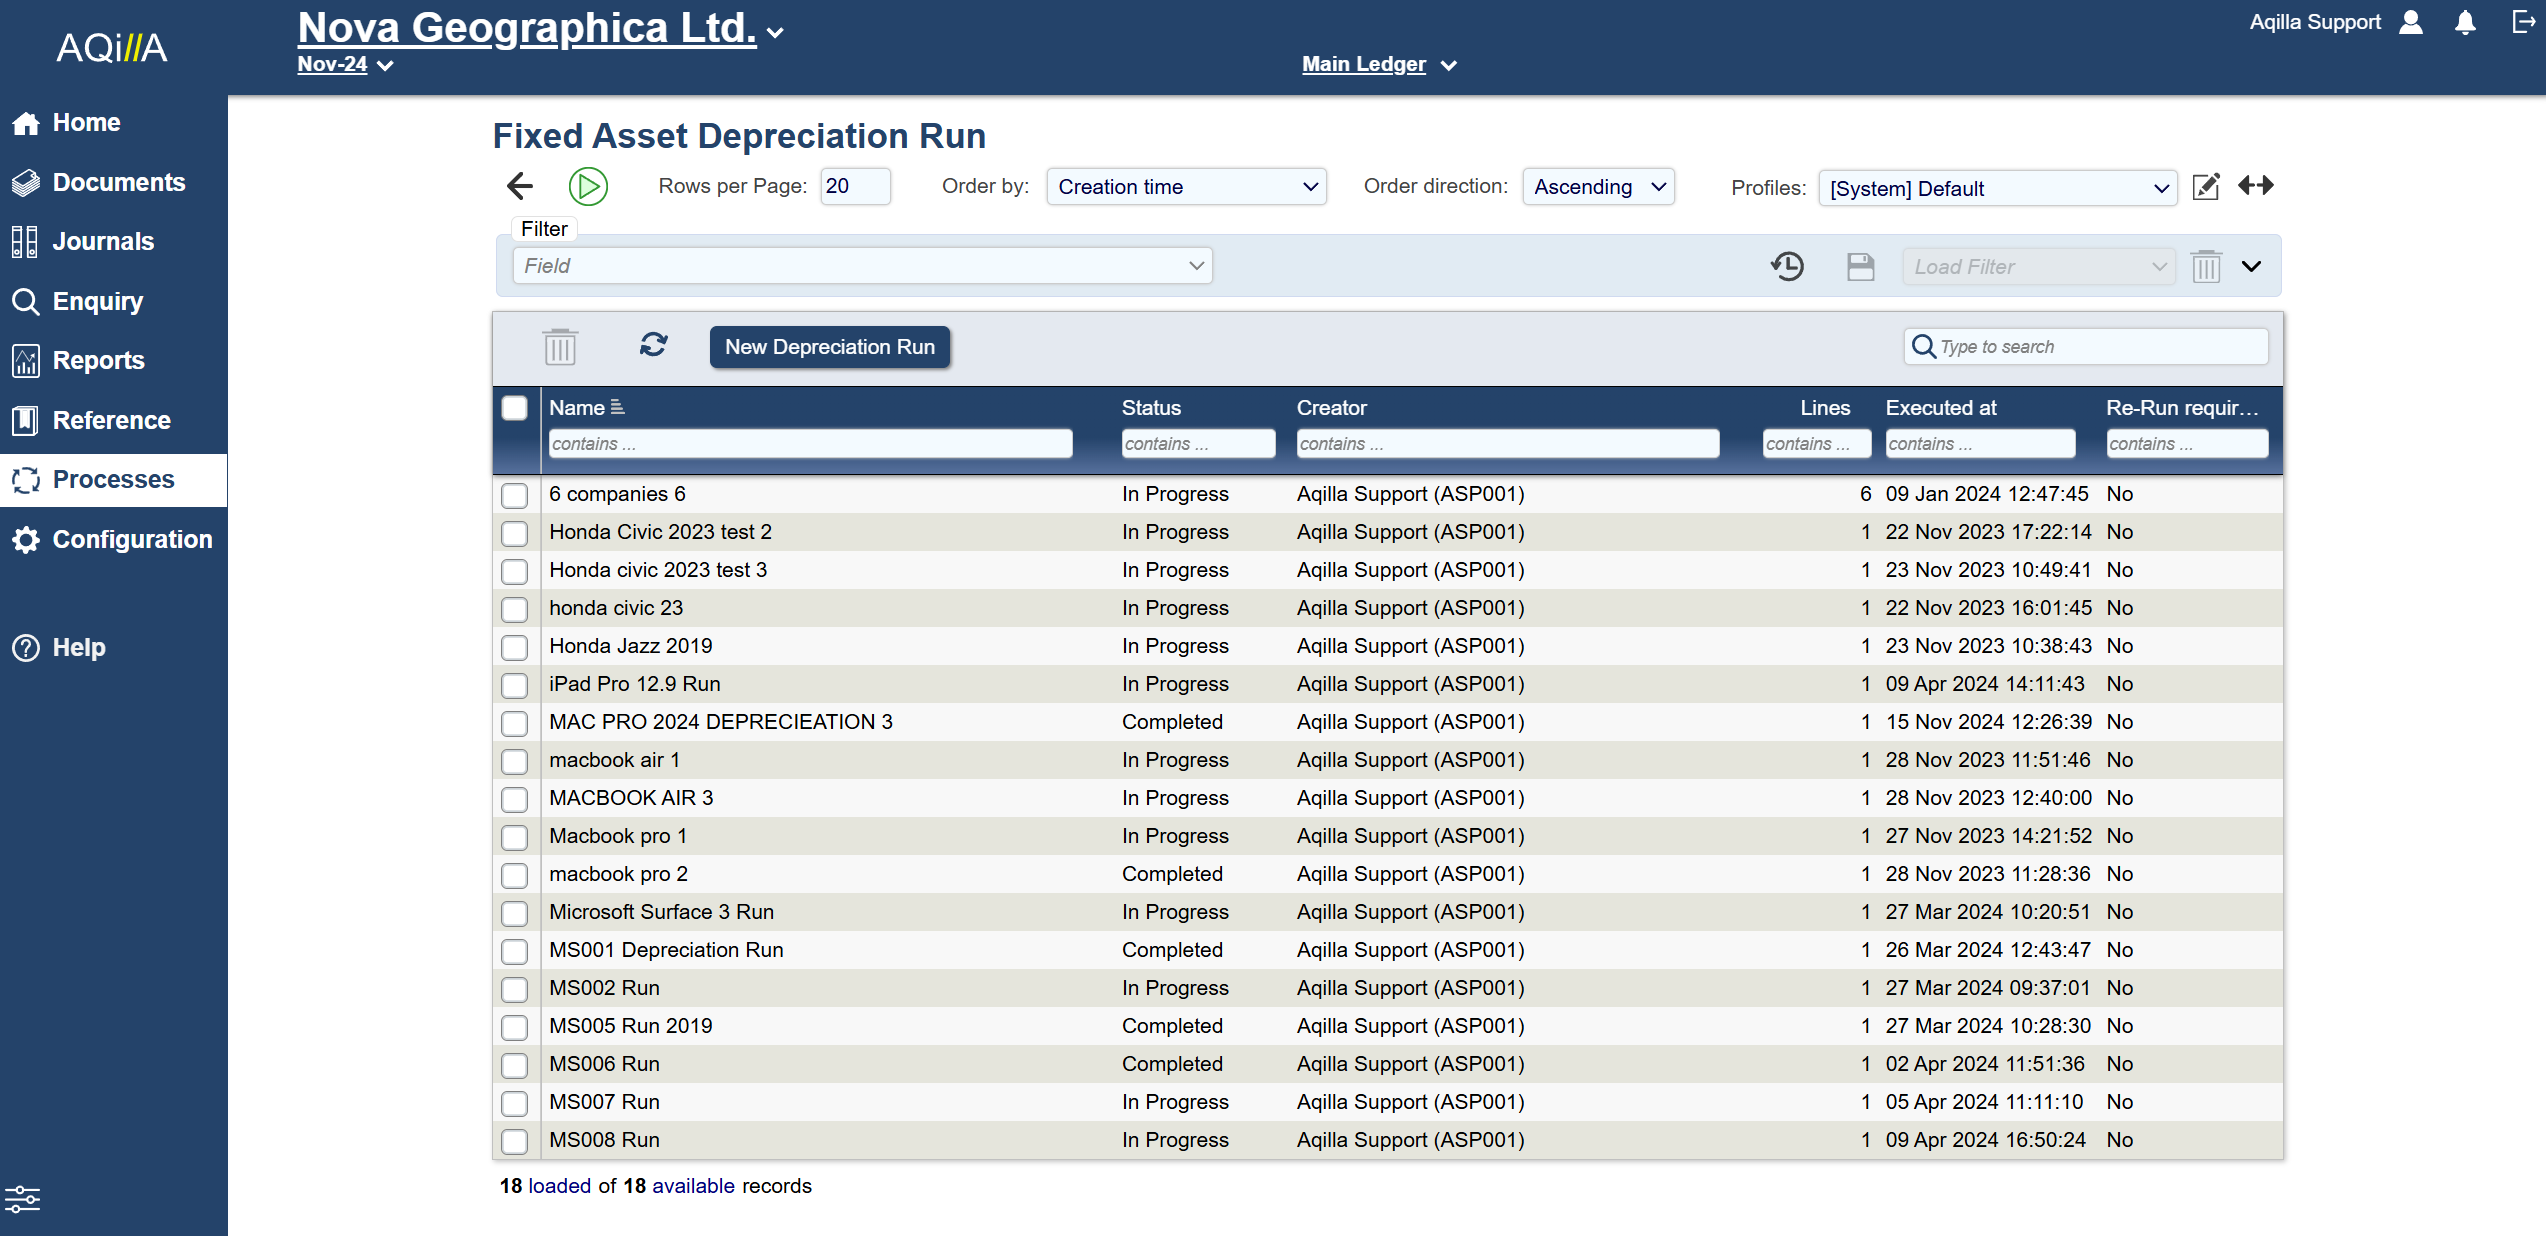This screenshot has height=1236, width=2546.
Task: Open the notifications bell
Action: 2465,23
